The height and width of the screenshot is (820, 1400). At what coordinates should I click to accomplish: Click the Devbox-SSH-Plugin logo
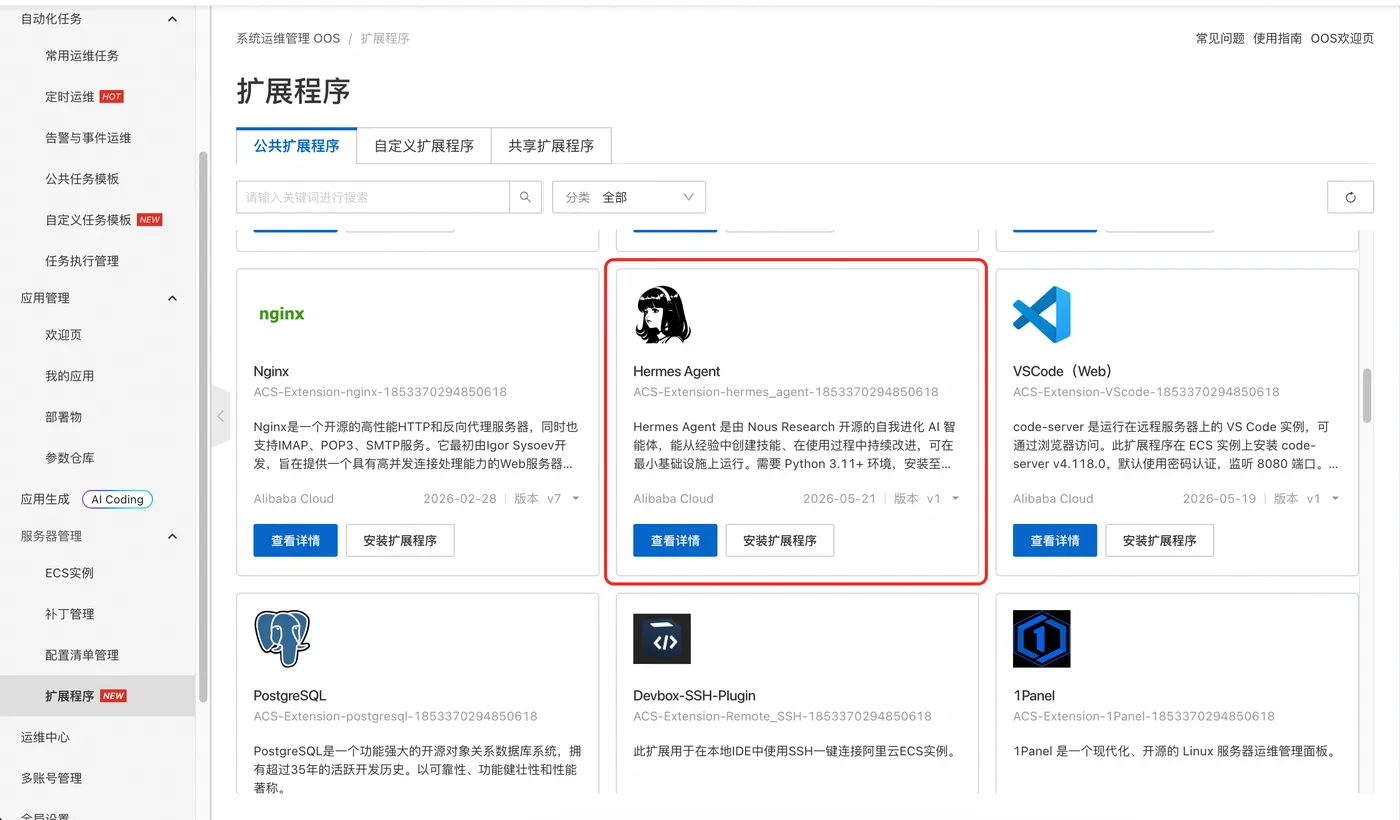click(x=662, y=639)
